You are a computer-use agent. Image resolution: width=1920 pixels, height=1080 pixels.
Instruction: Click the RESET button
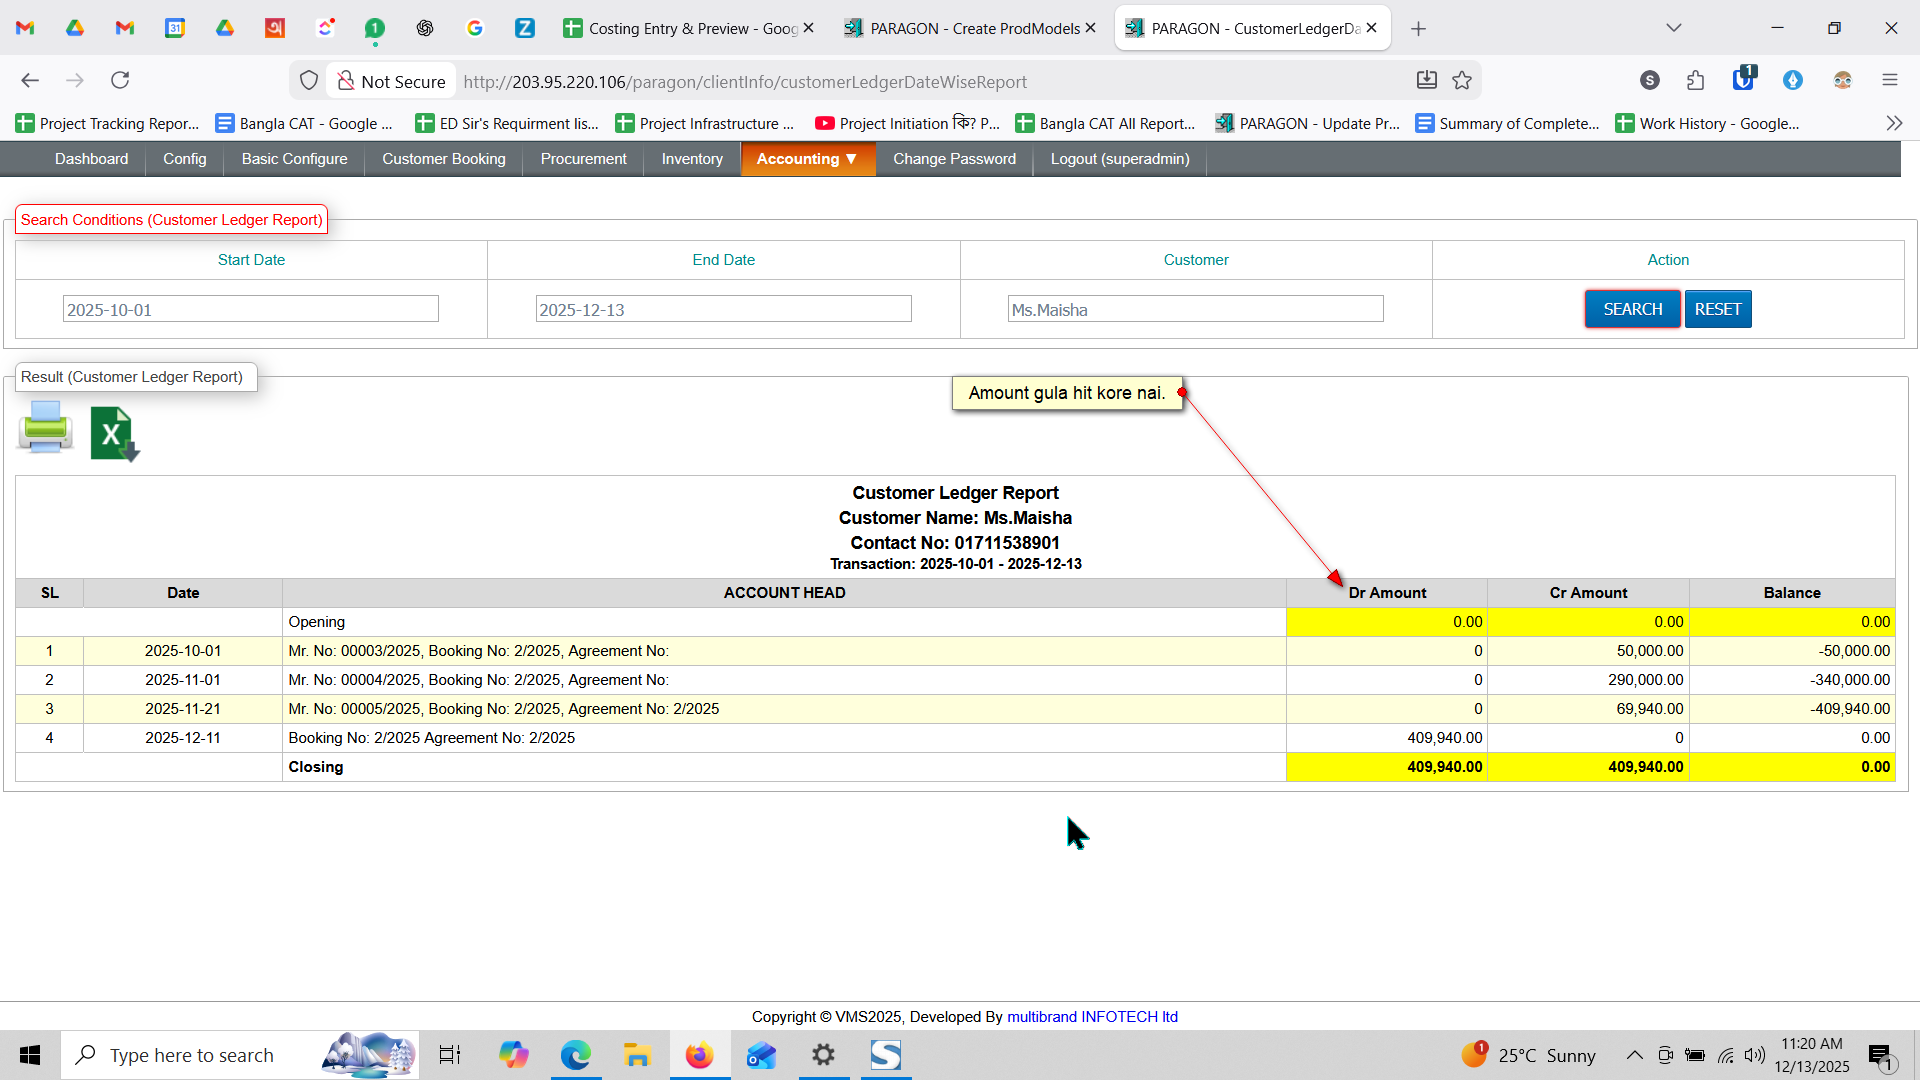point(1717,309)
